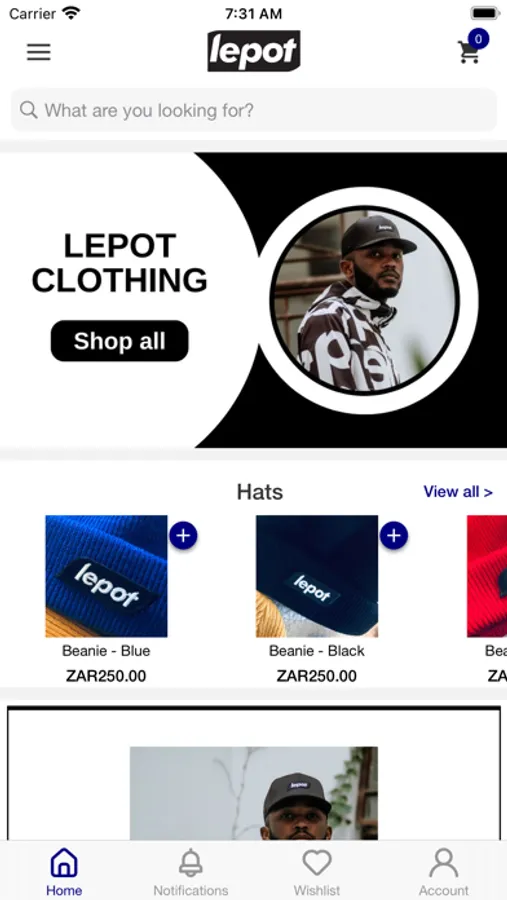Focus the 'What are you looking for?' field

tap(254, 110)
